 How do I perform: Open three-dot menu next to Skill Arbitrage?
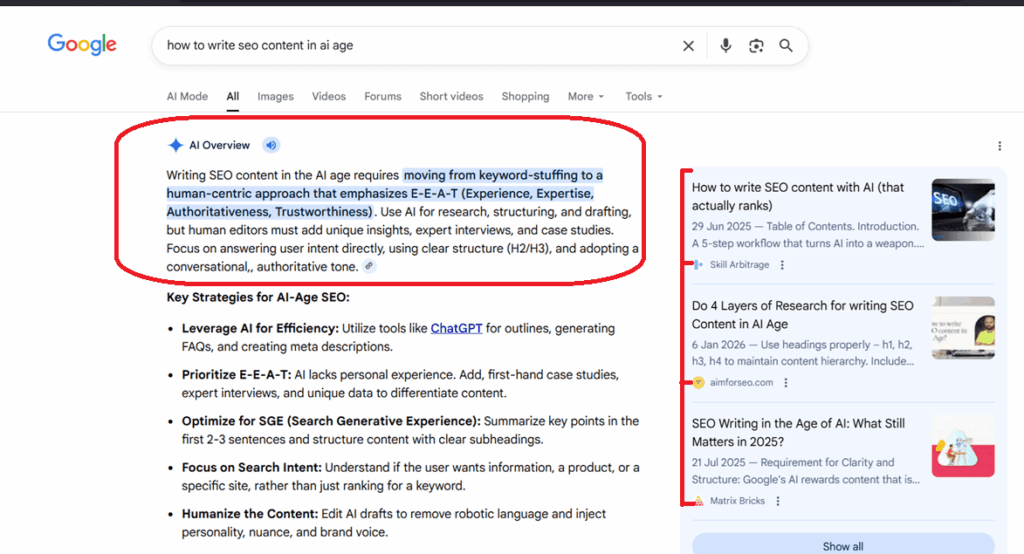[782, 265]
